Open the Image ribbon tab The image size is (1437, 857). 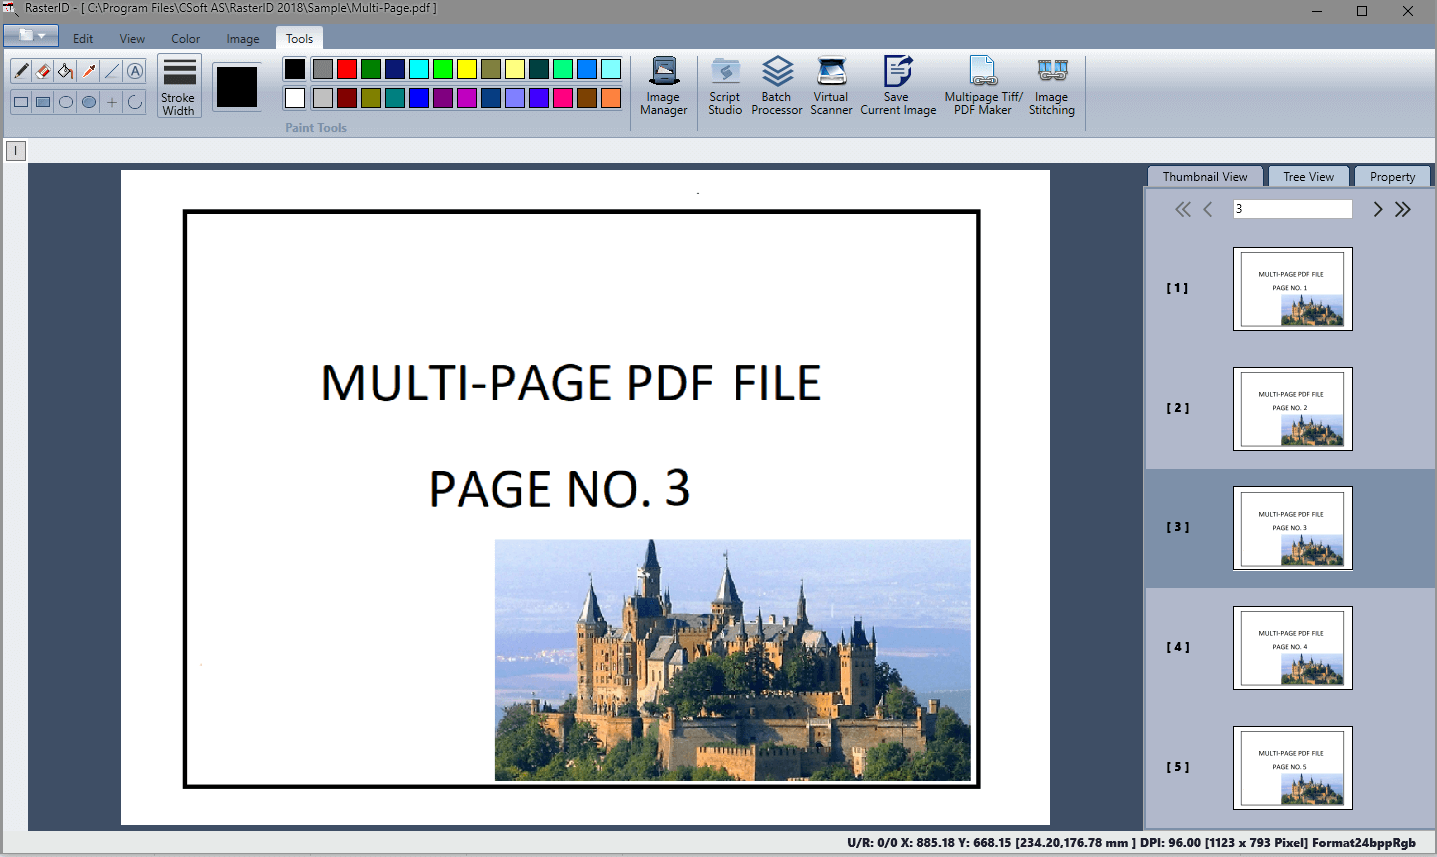(x=242, y=39)
